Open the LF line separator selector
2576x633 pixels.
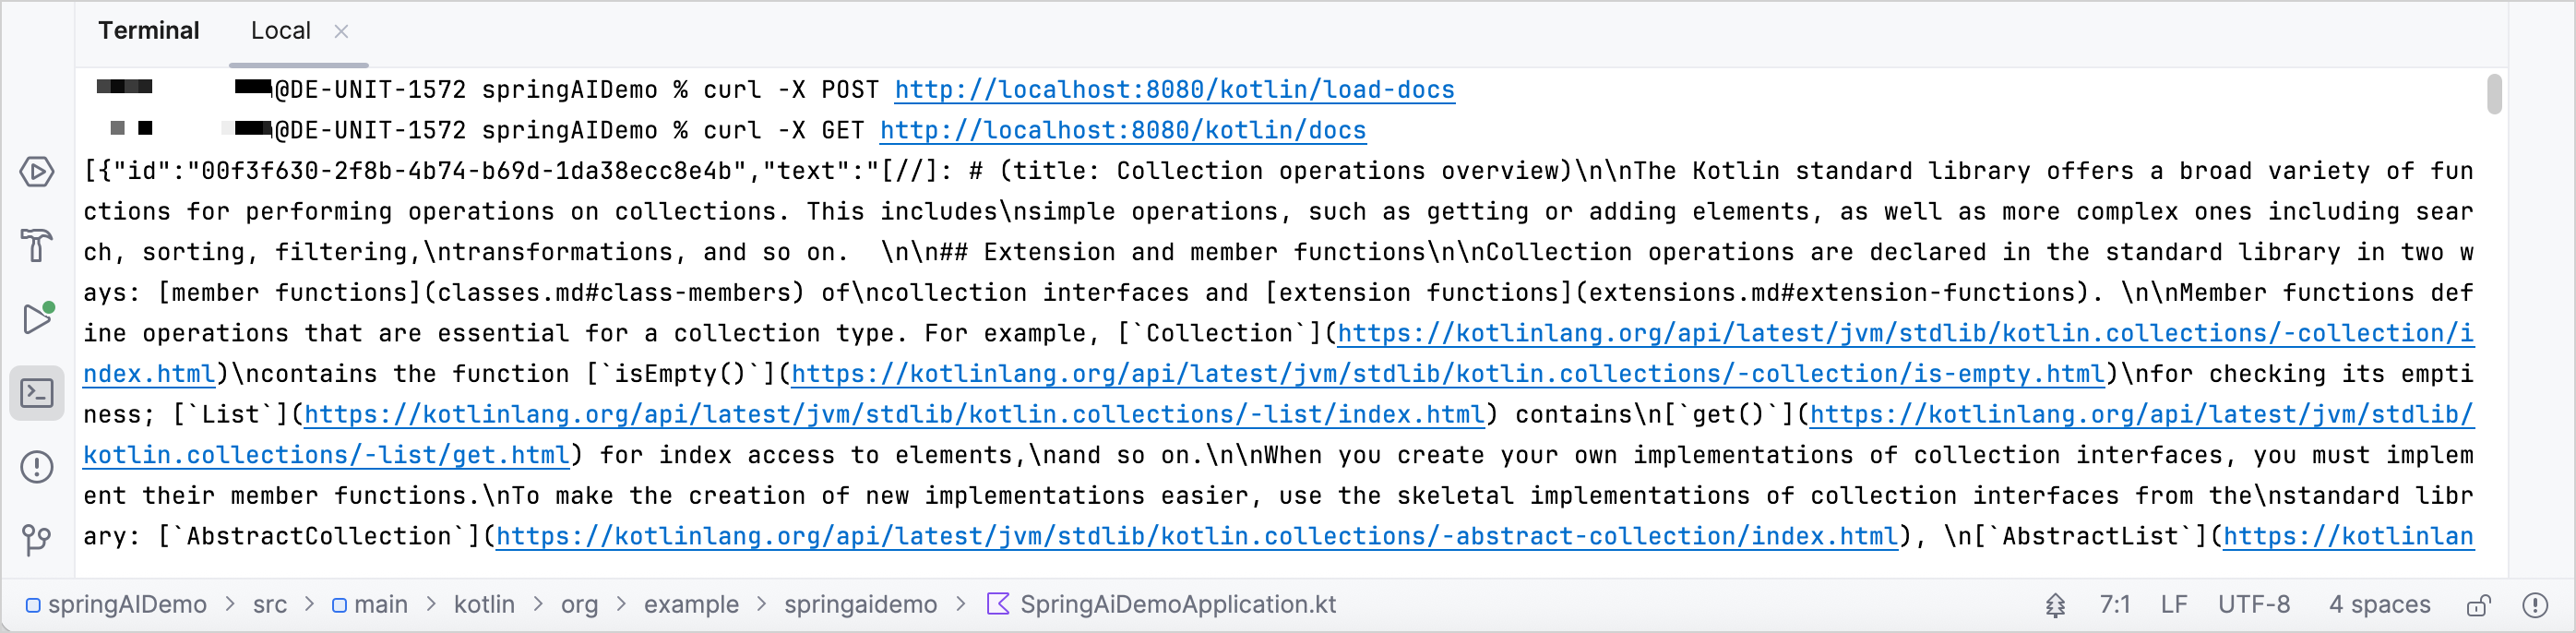click(2173, 605)
